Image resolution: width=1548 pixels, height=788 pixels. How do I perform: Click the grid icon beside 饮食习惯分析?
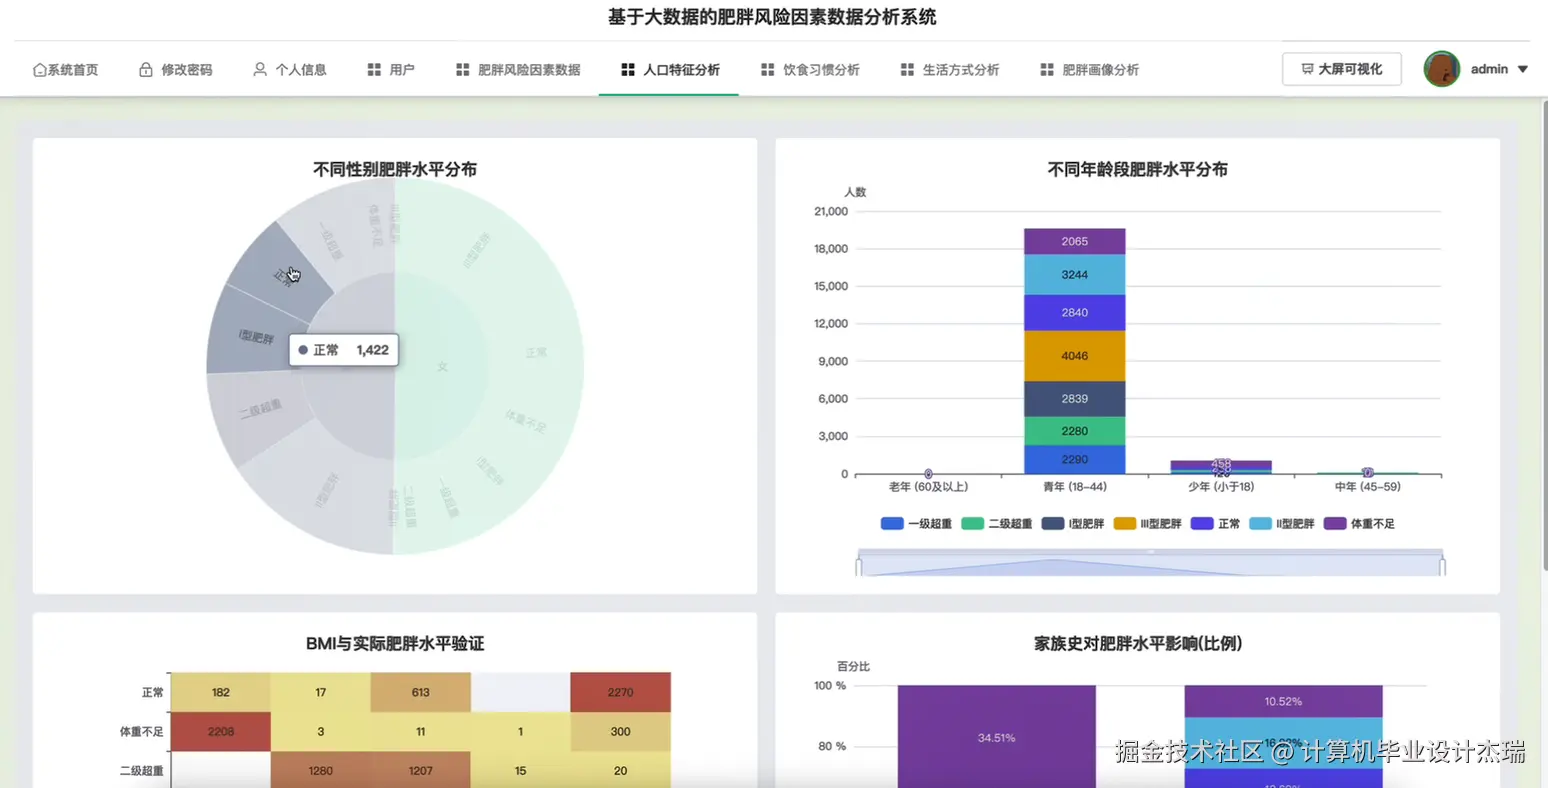(766, 69)
